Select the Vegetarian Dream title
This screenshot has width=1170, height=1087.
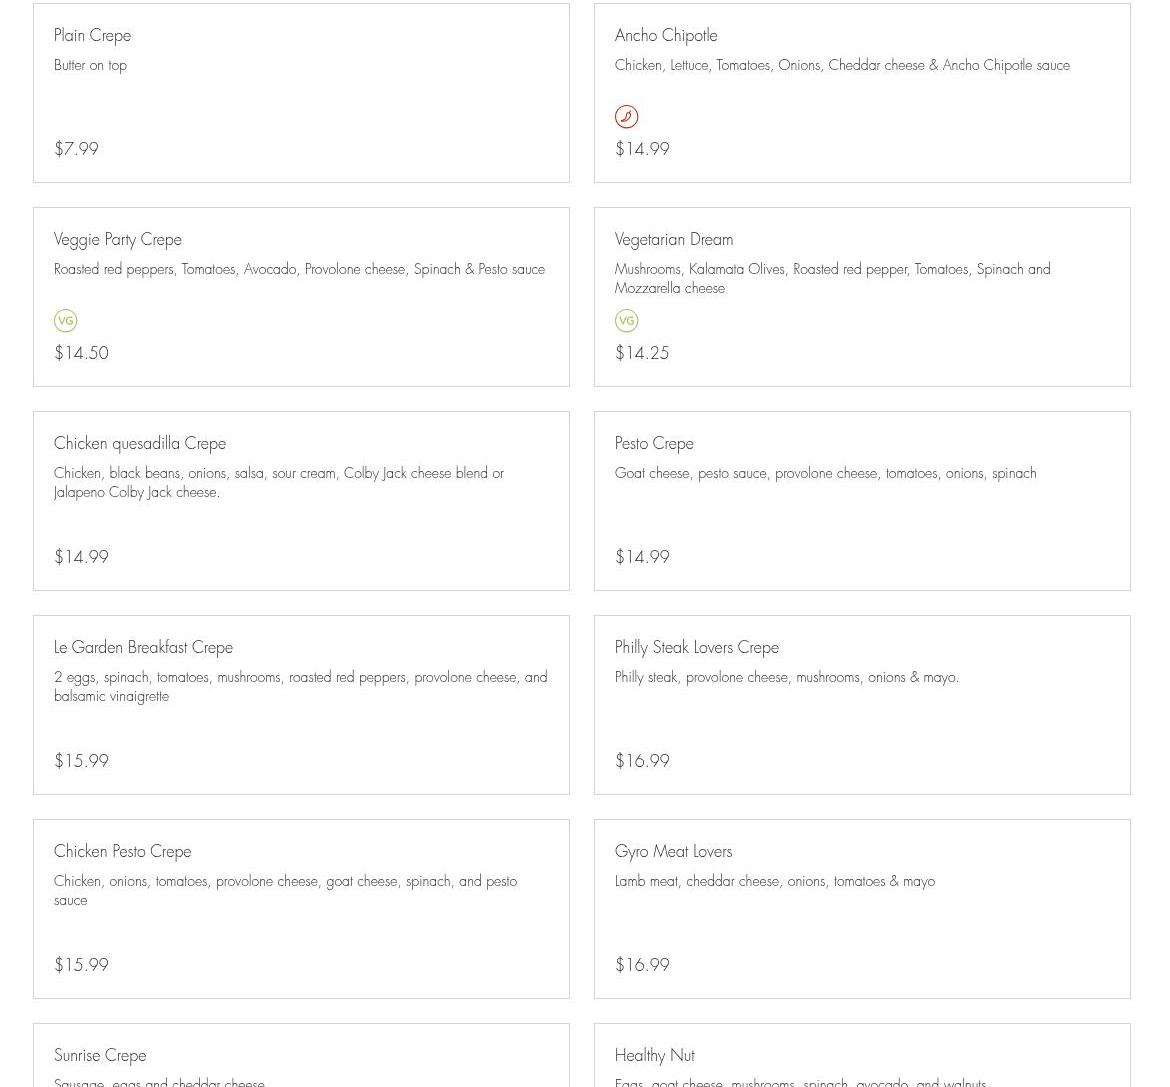[674, 240]
